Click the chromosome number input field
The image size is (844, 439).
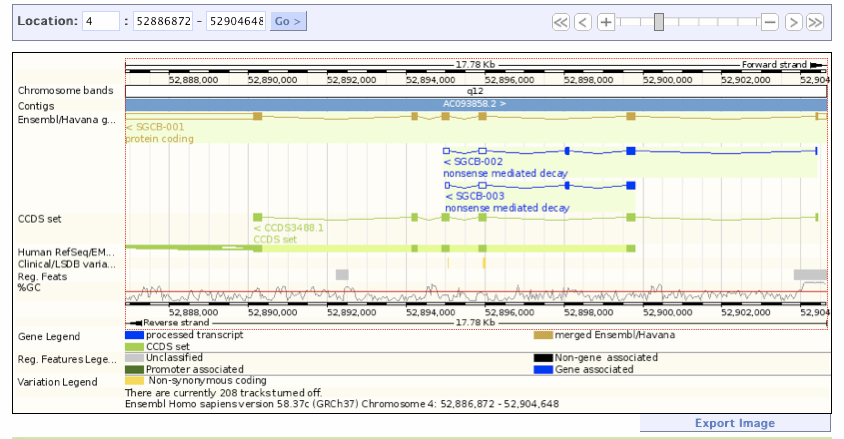[100, 21]
